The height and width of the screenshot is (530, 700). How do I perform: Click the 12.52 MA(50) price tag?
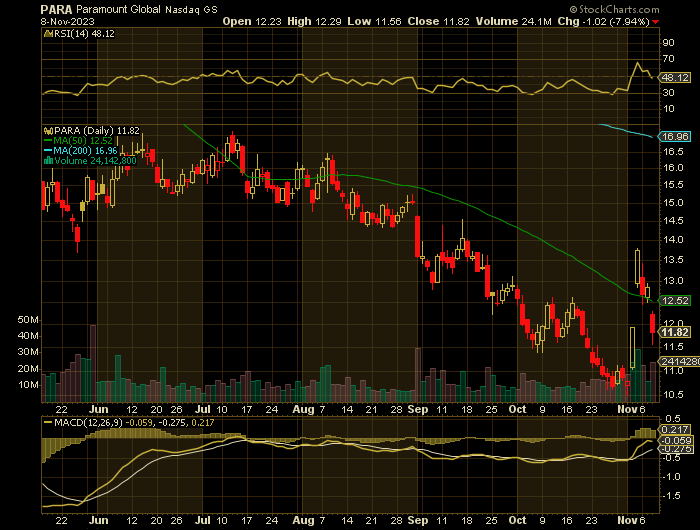(675, 300)
